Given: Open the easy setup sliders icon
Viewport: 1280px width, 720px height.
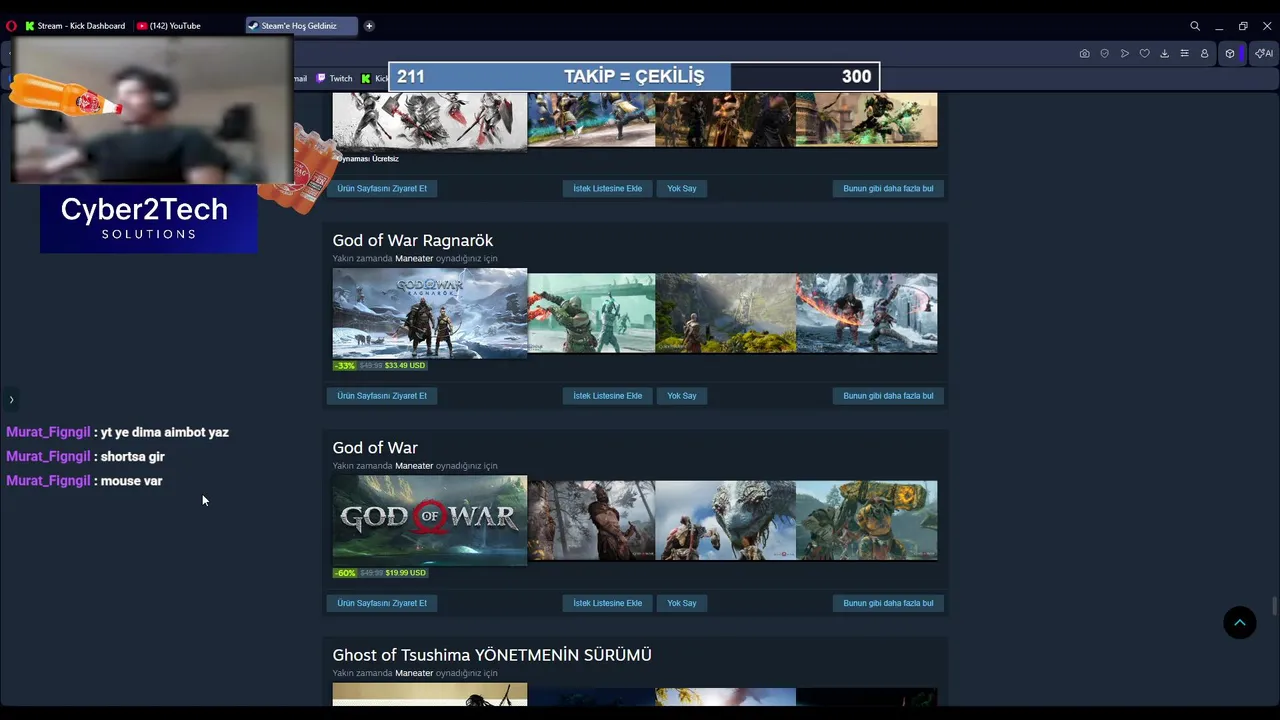Looking at the screenshot, I should coord(1184,53).
